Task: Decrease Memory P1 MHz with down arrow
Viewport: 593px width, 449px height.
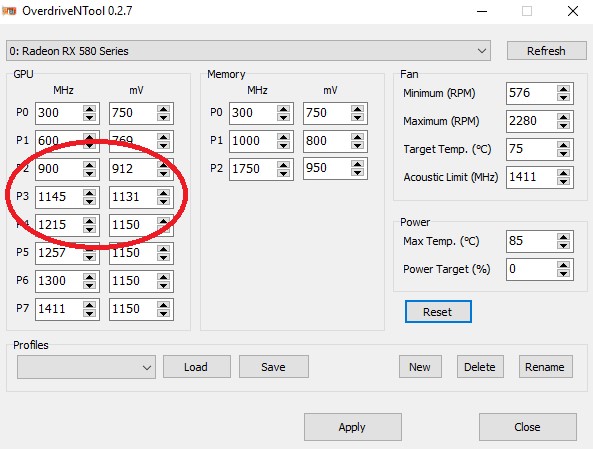Action: point(283,145)
